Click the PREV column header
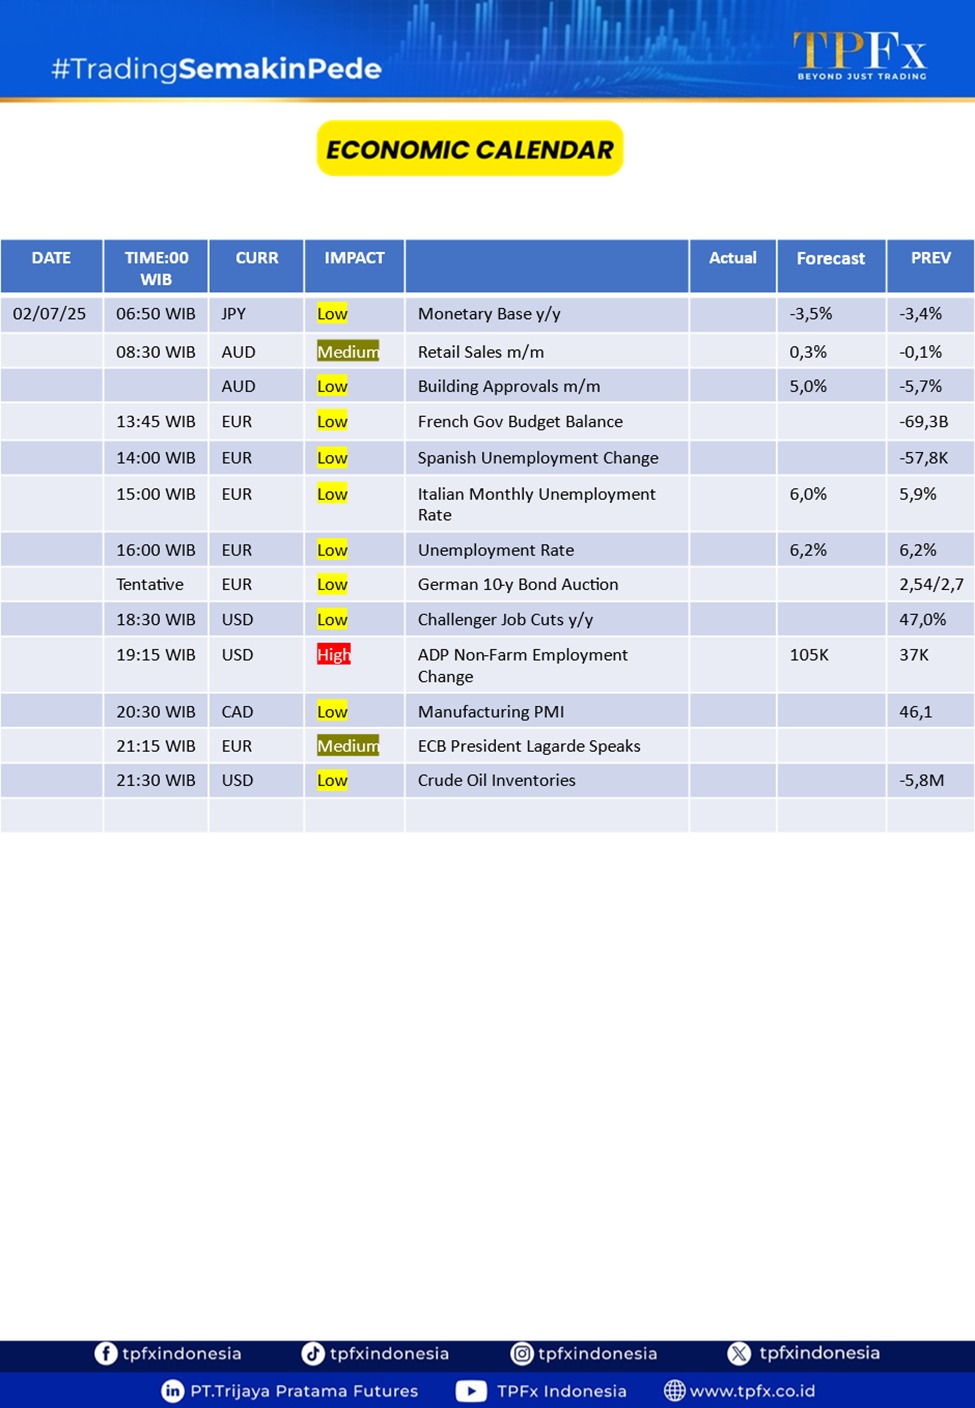Image resolution: width=975 pixels, height=1408 pixels. [x=930, y=258]
